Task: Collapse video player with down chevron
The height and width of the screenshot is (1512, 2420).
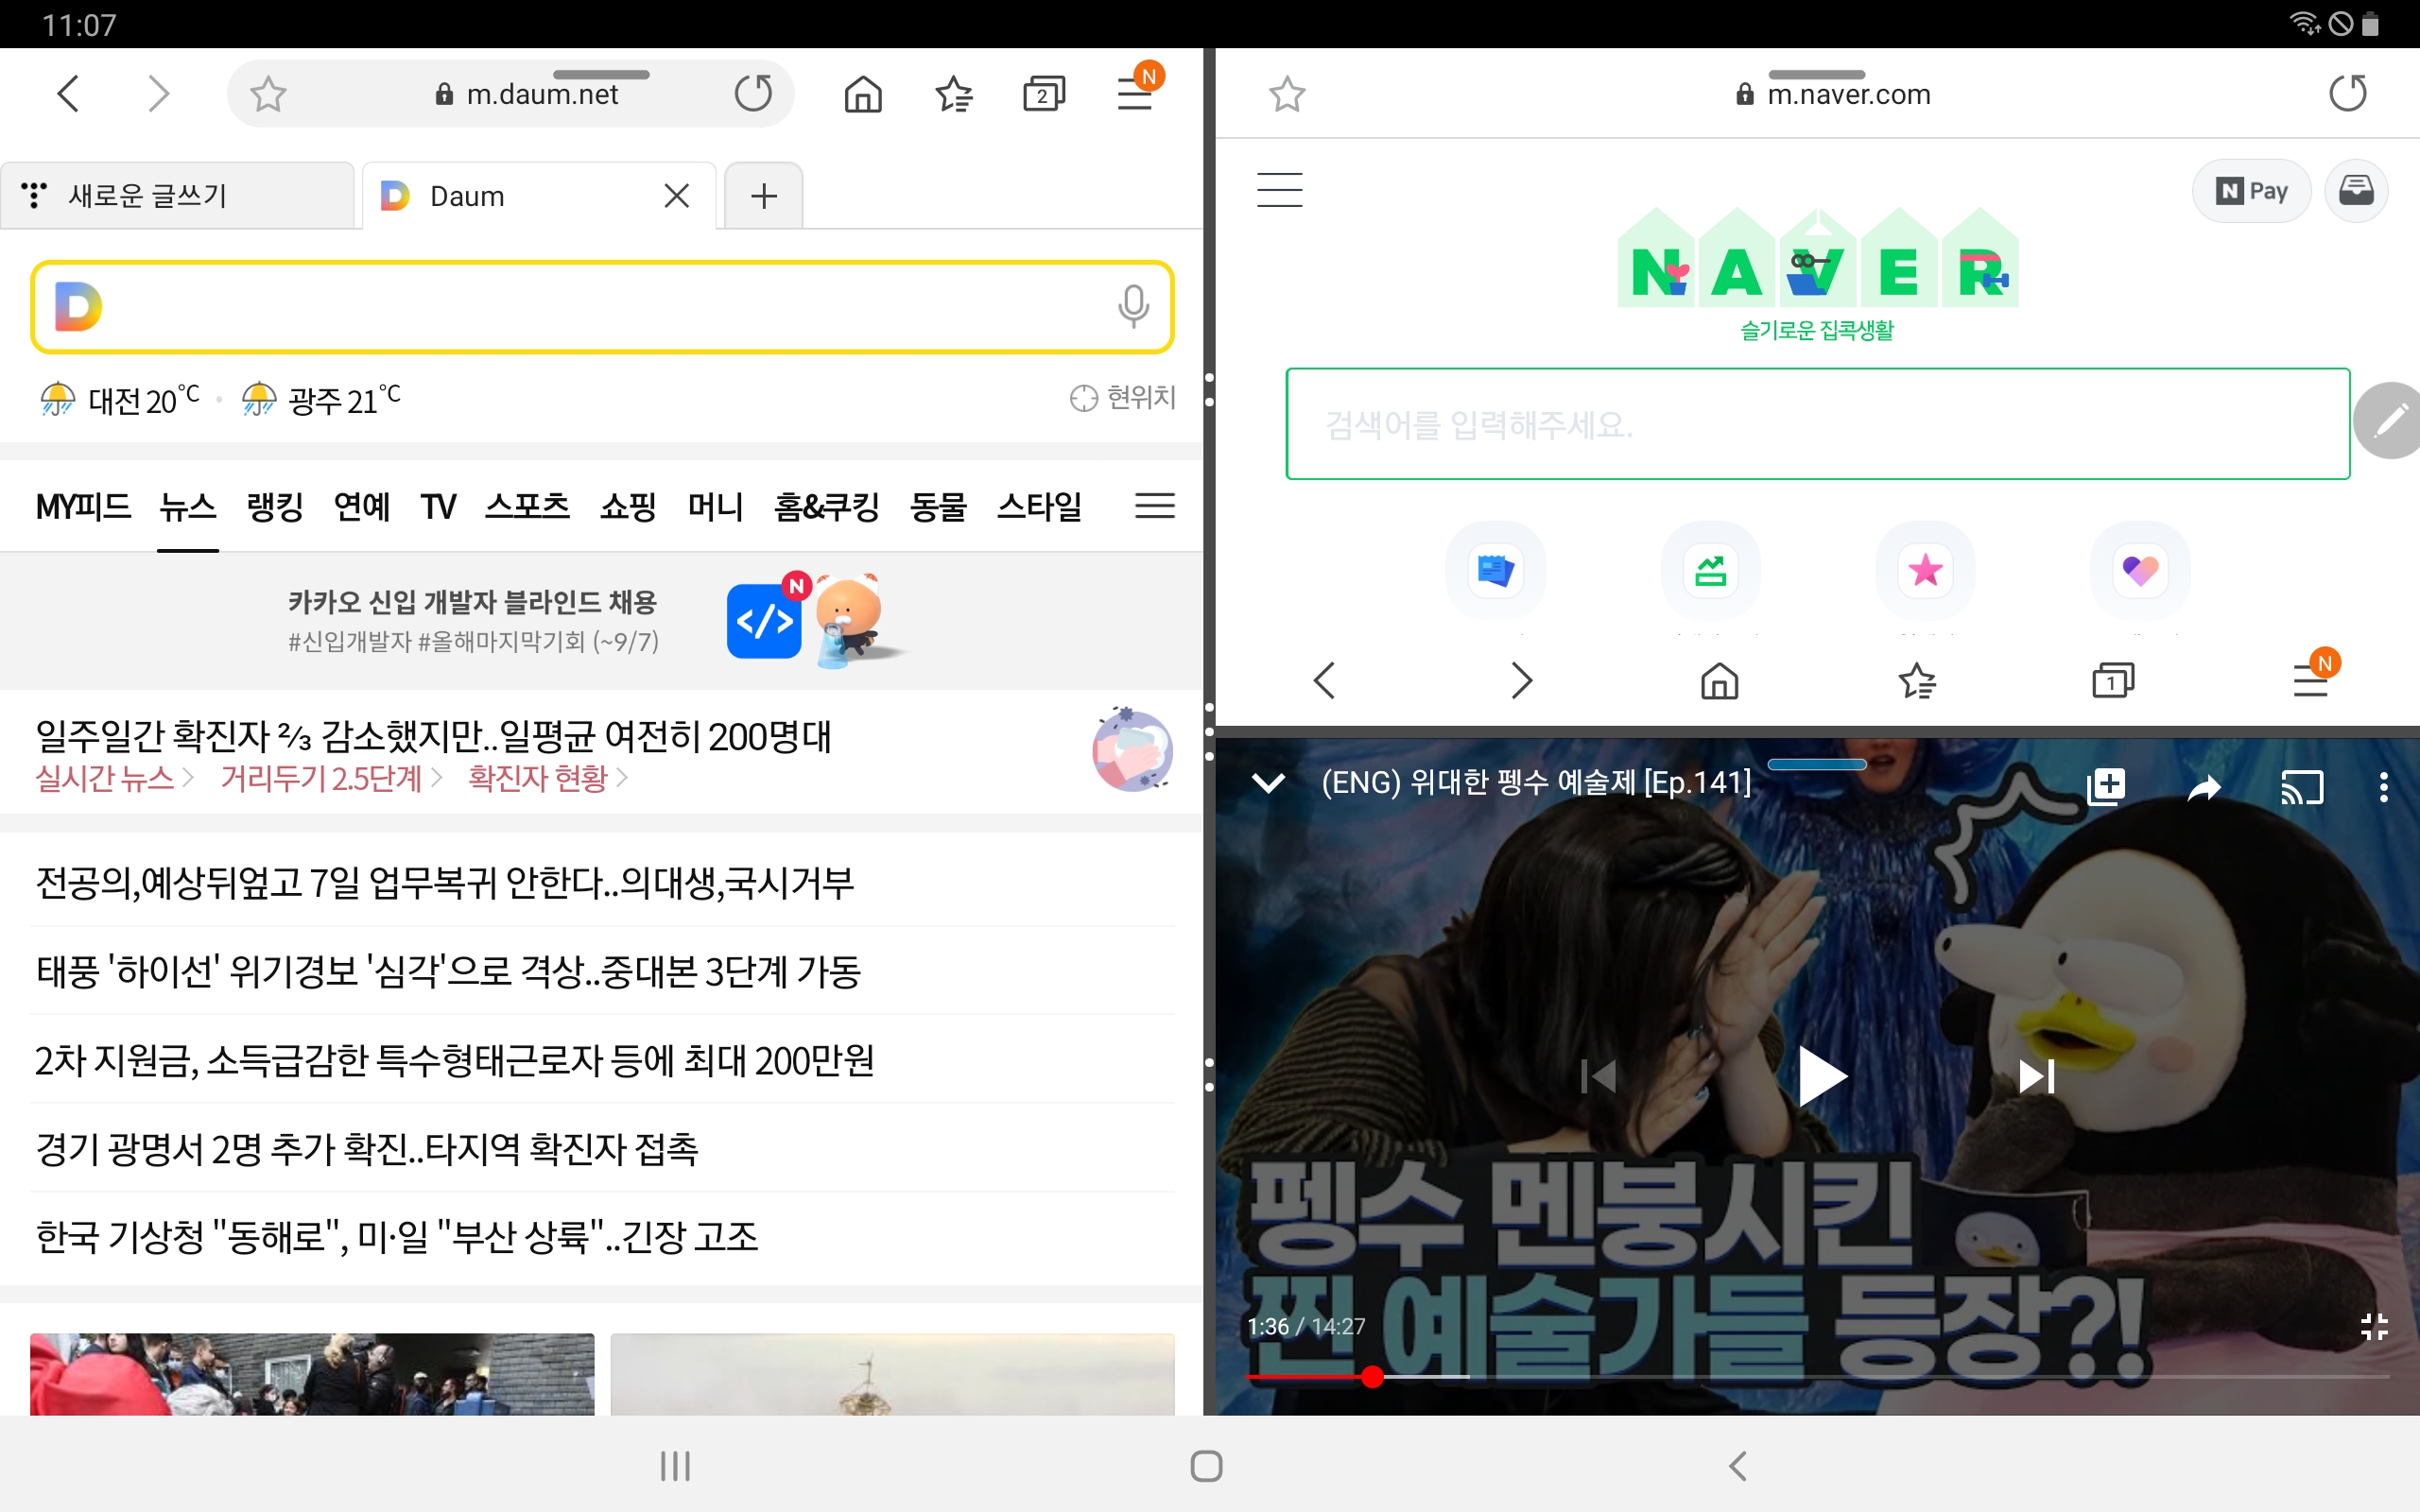Action: pos(1268,783)
